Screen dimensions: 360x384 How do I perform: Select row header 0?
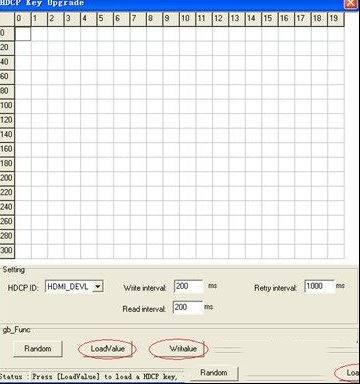(x=7, y=34)
